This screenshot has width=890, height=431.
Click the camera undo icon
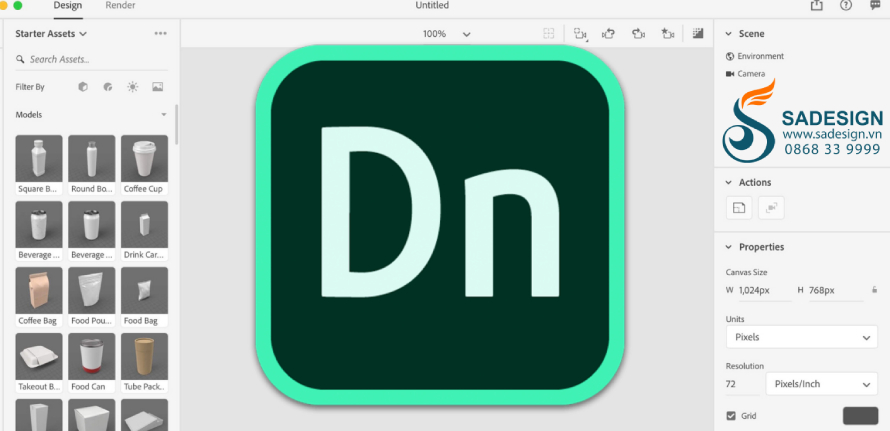(x=608, y=34)
